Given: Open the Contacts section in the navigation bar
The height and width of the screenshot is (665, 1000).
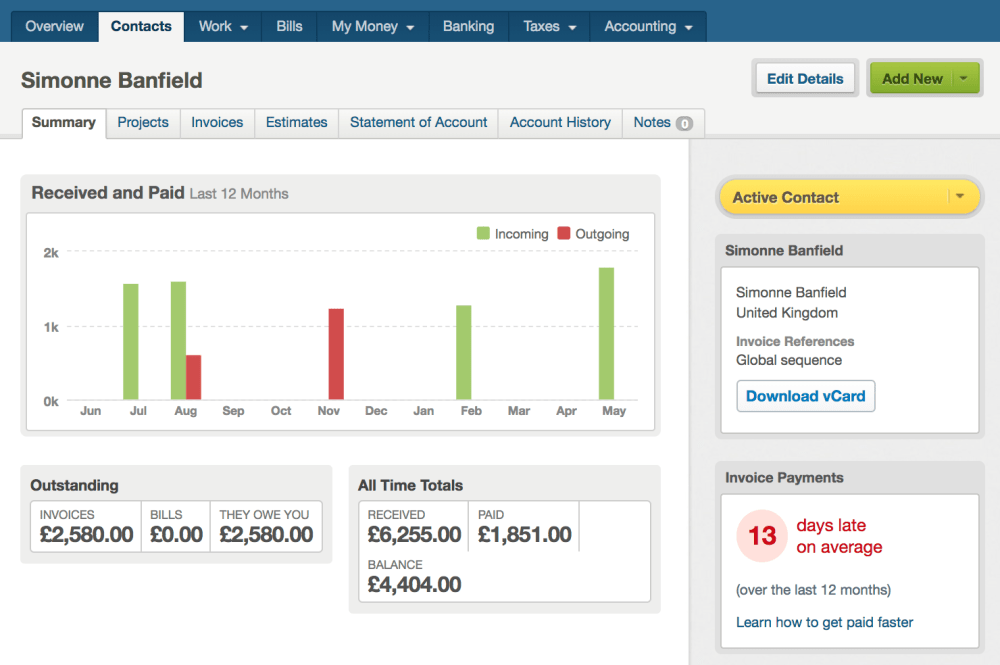Looking at the screenshot, I should 140,26.
